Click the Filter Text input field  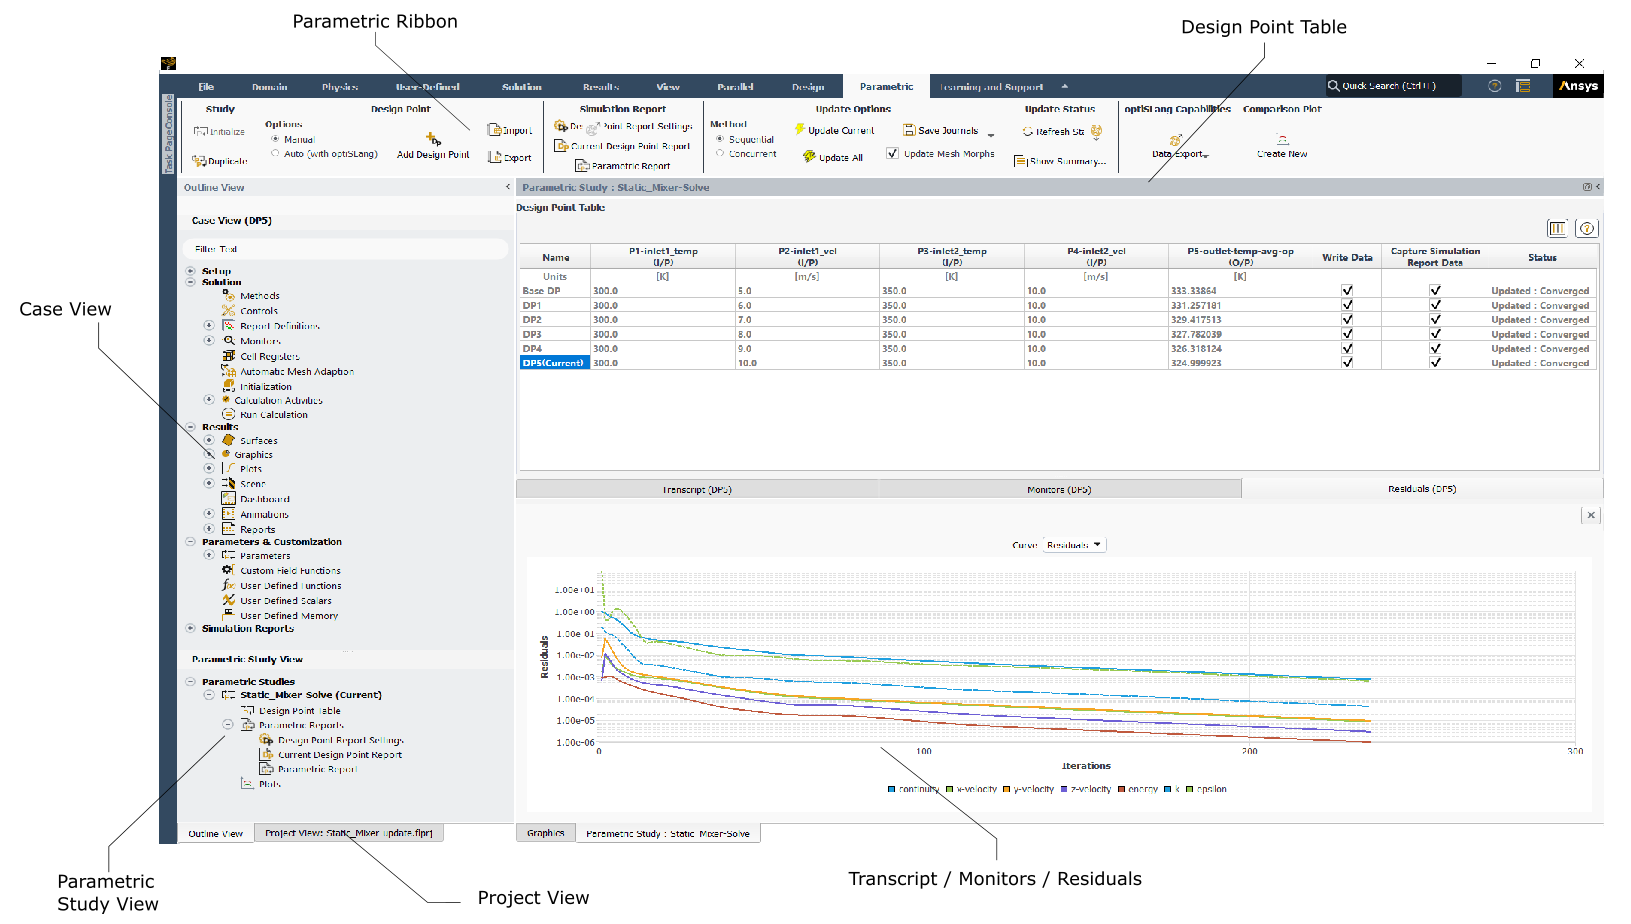345,249
